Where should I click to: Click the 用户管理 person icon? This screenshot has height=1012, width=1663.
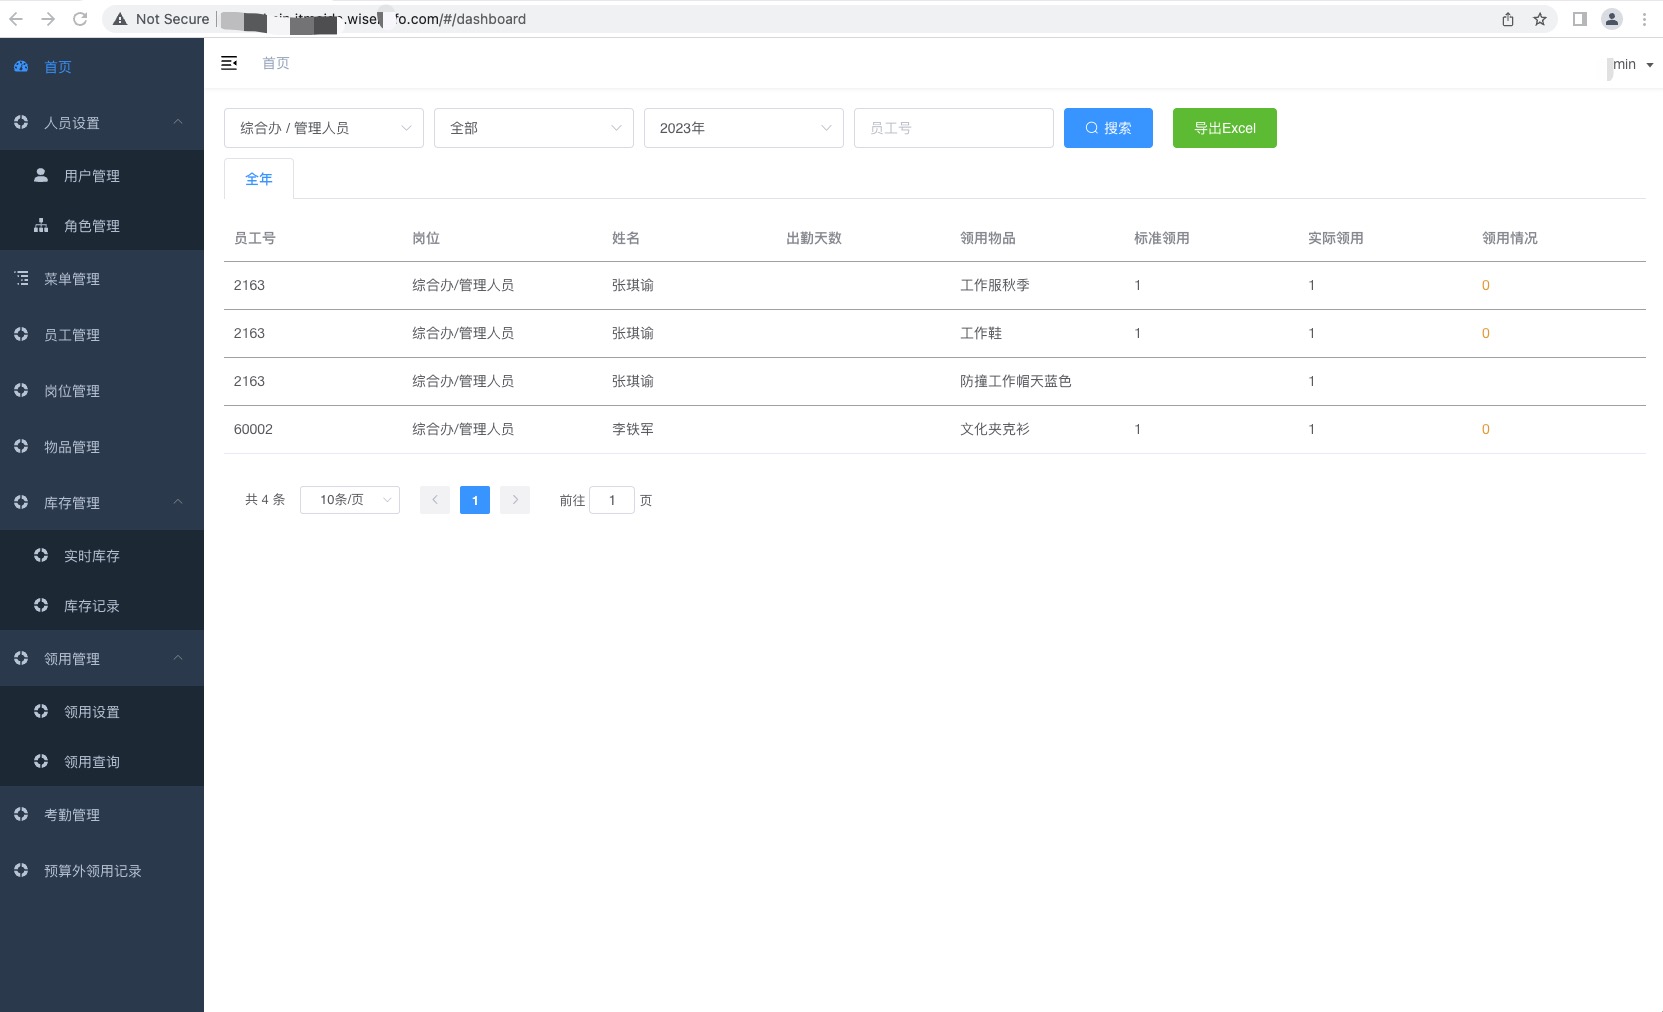(41, 175)
